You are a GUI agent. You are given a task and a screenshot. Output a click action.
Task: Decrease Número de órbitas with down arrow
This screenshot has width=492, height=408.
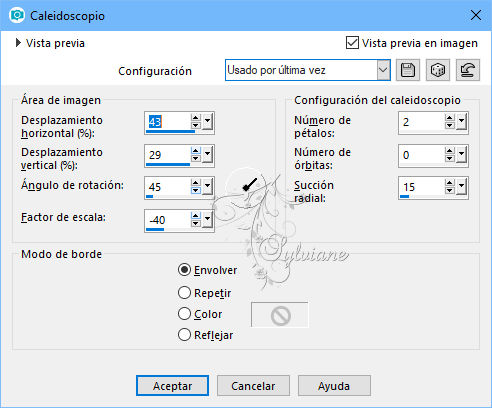click(x=449, y=158)
